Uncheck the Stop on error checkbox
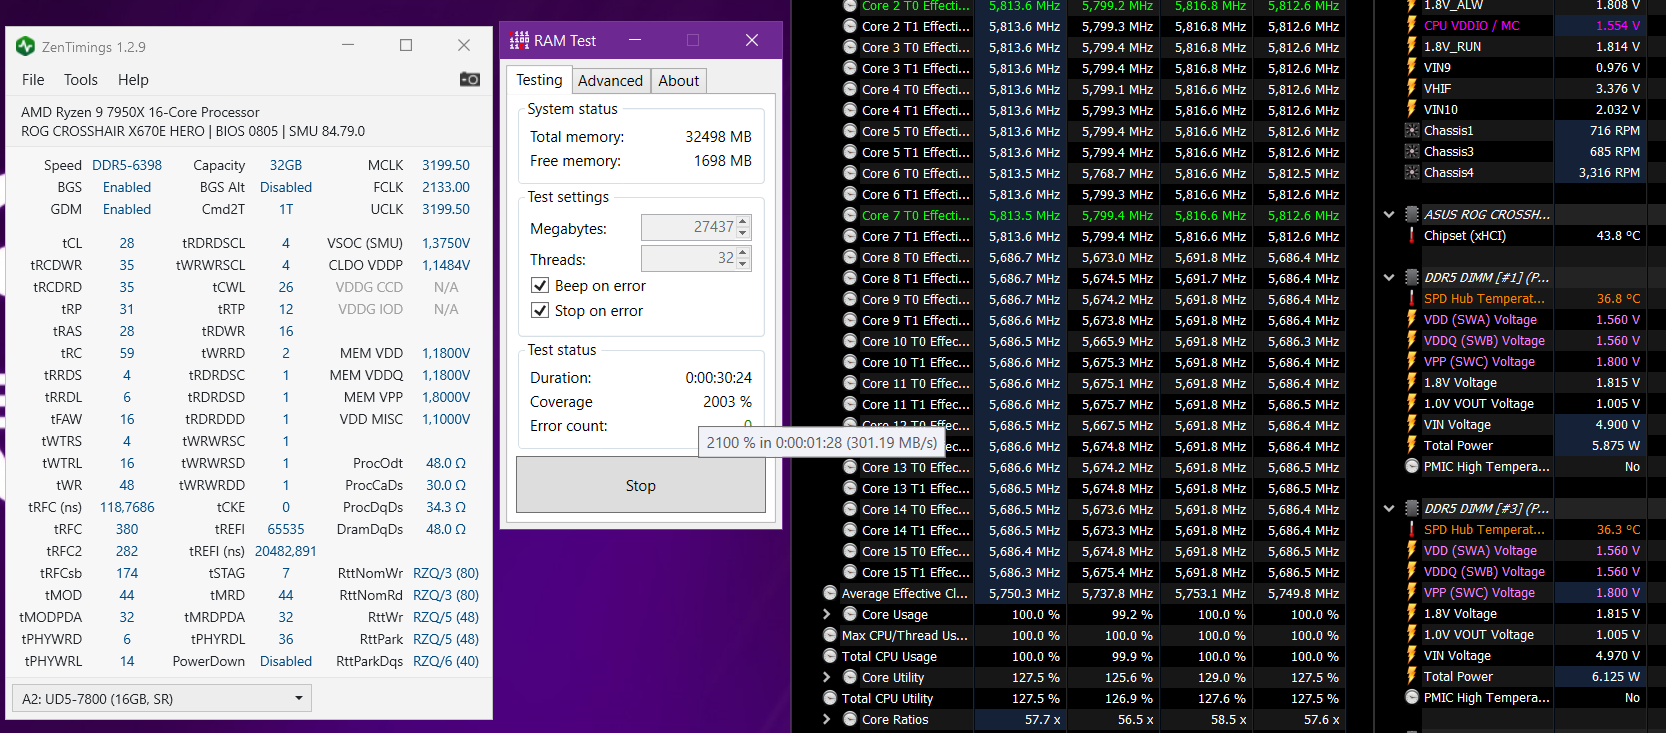 point(540,311)
